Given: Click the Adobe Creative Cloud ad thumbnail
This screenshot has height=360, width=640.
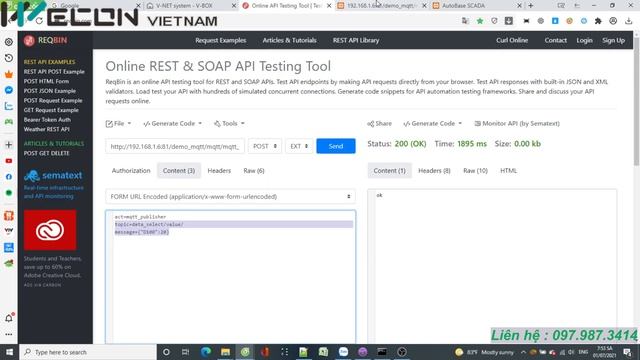Looking at the screenshot, I should tap(50, 230).
